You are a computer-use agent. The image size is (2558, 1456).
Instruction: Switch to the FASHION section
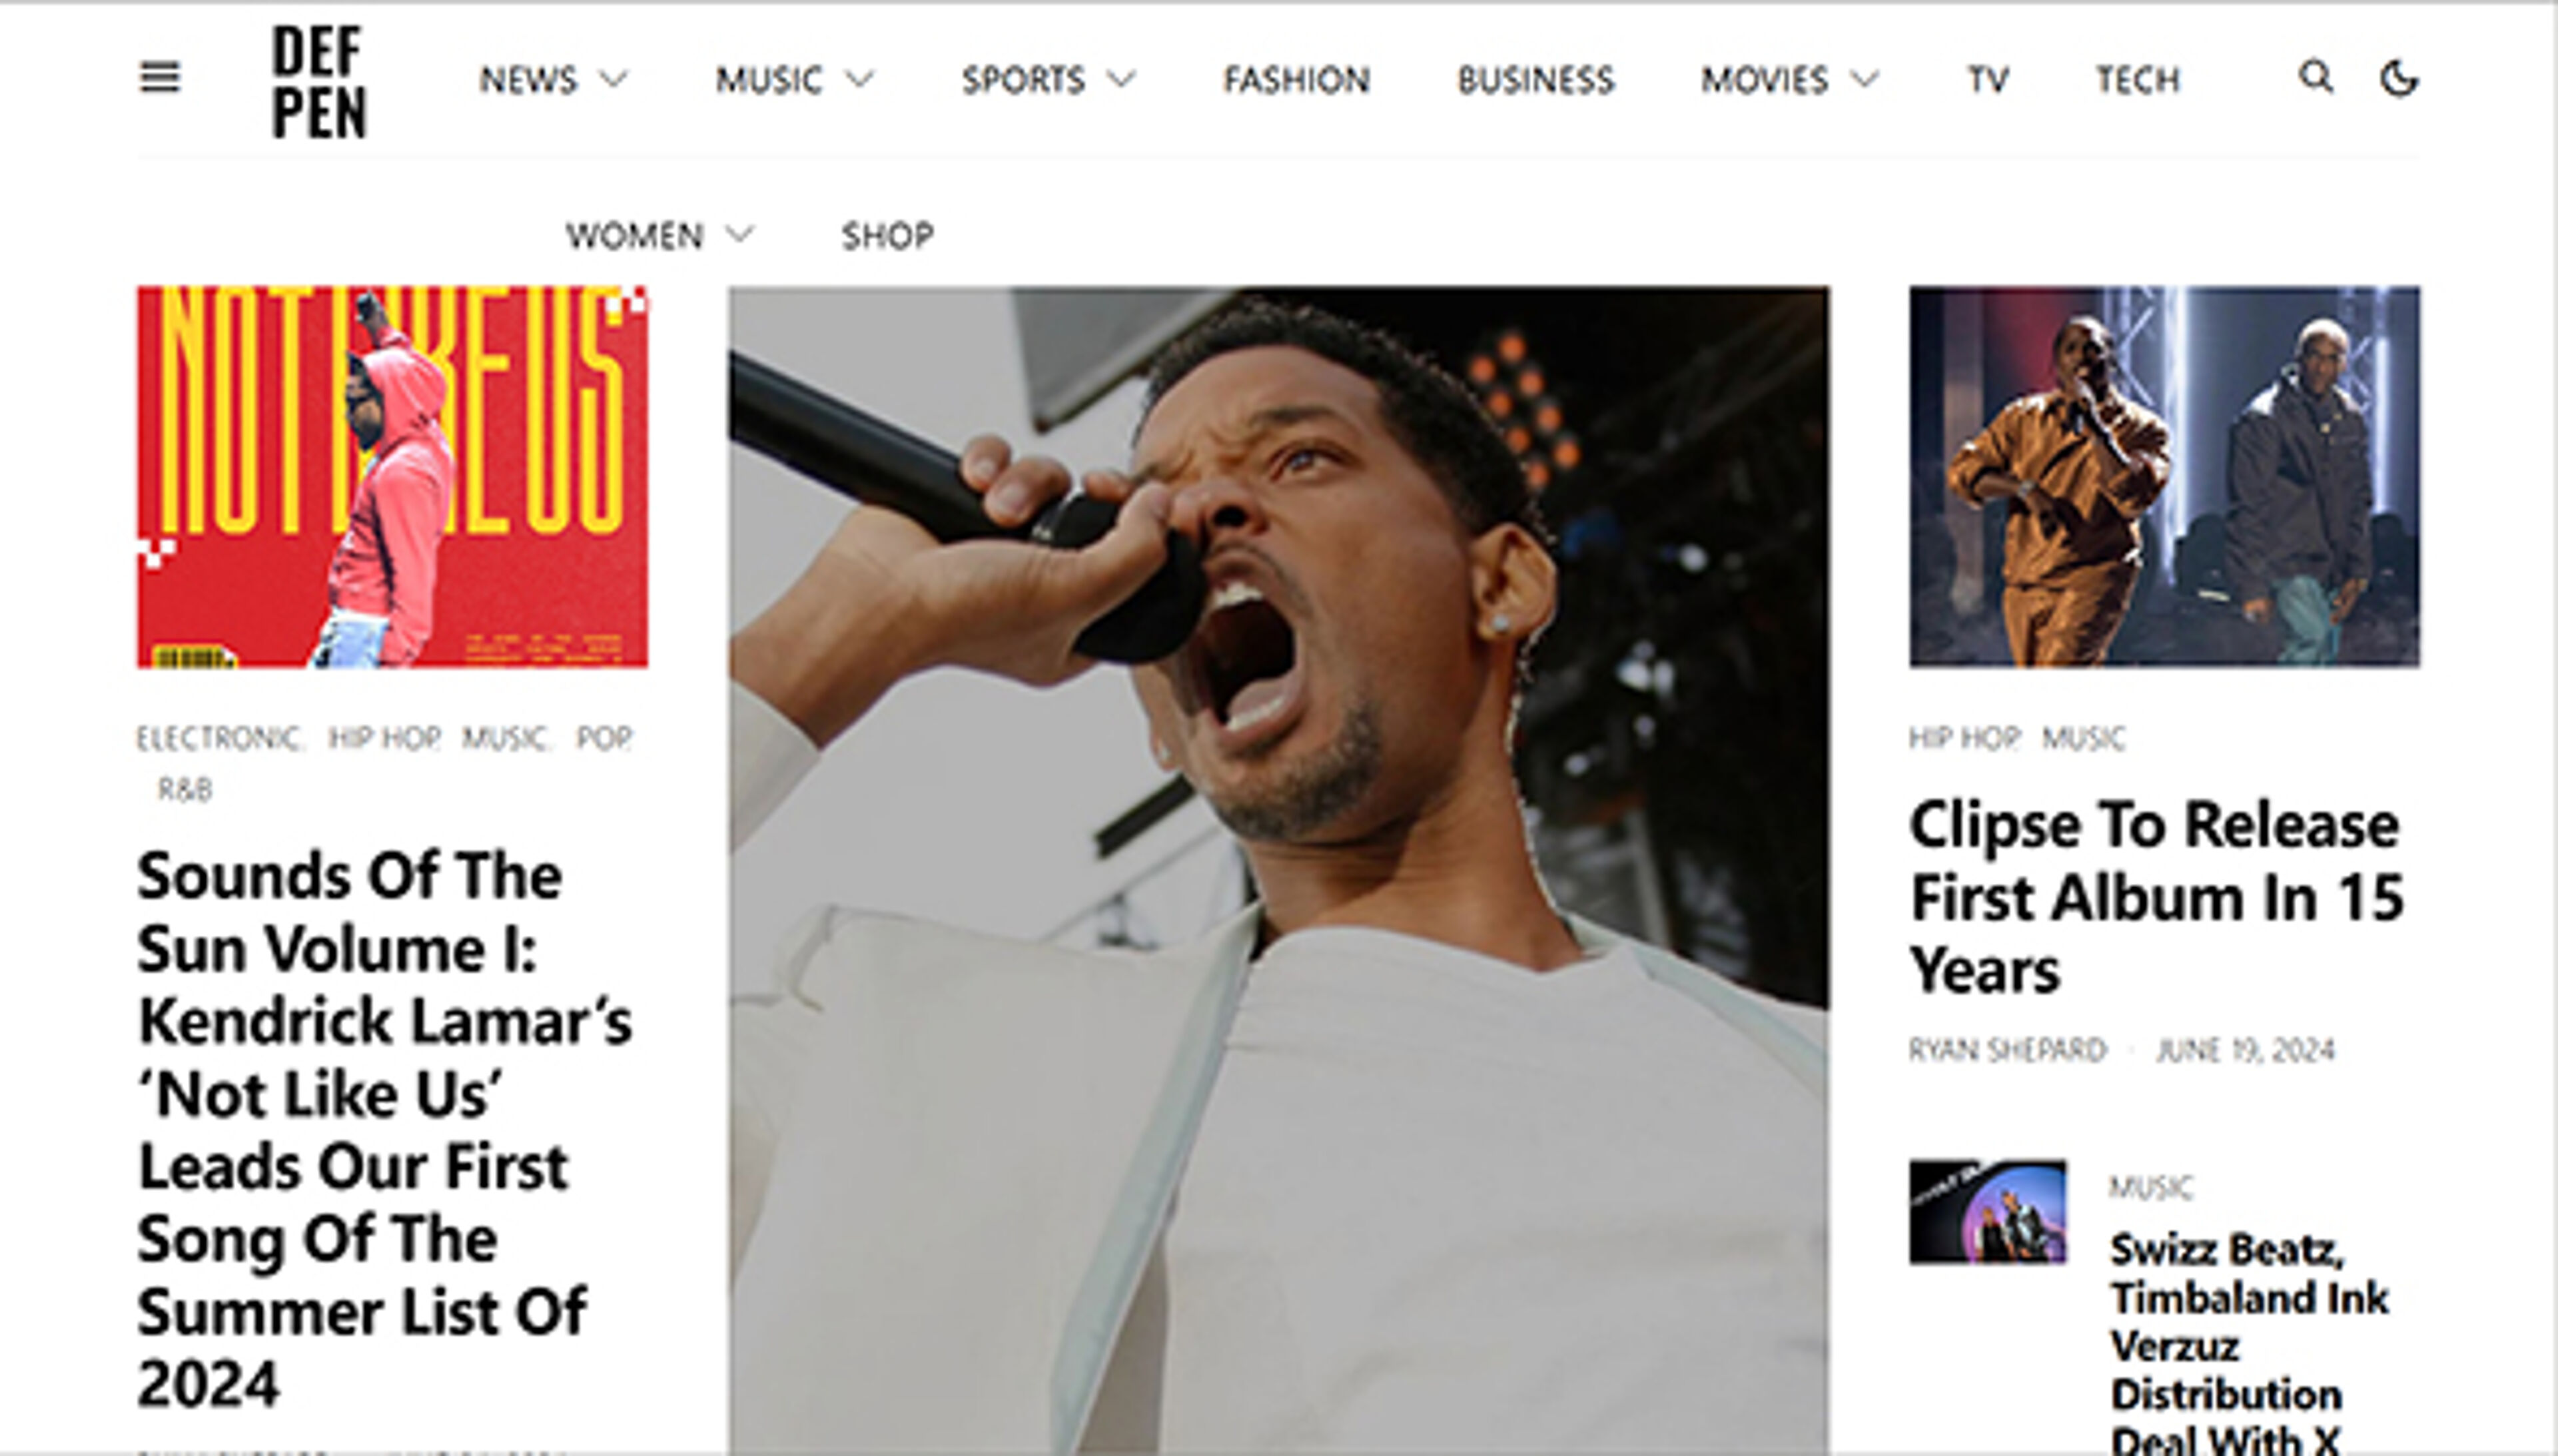[x=1297, y=80]
